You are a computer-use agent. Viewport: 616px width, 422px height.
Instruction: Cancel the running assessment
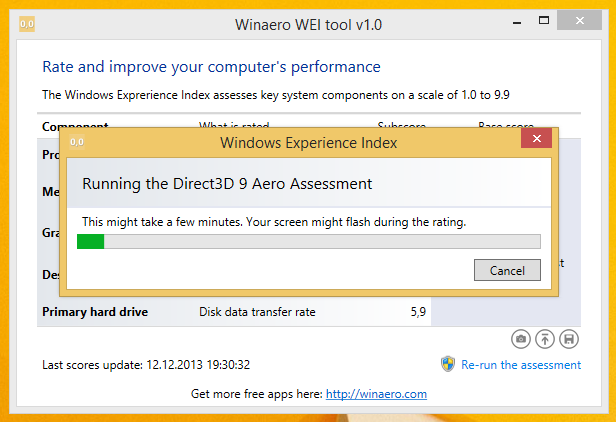507,270
